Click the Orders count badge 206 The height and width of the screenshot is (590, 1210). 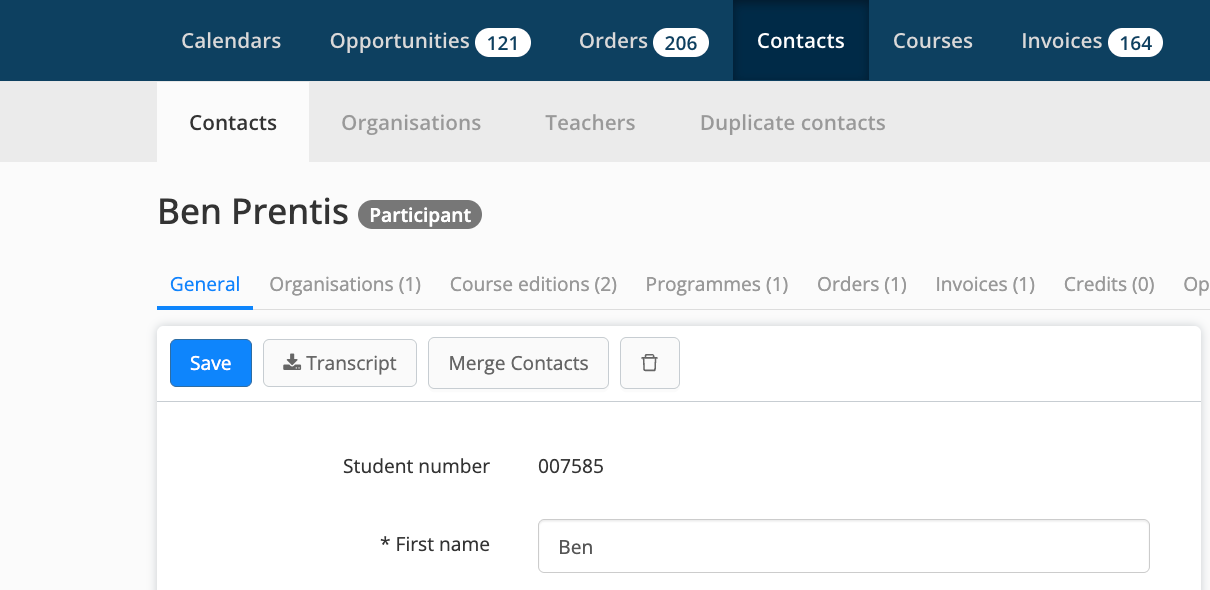coord(681,43)
